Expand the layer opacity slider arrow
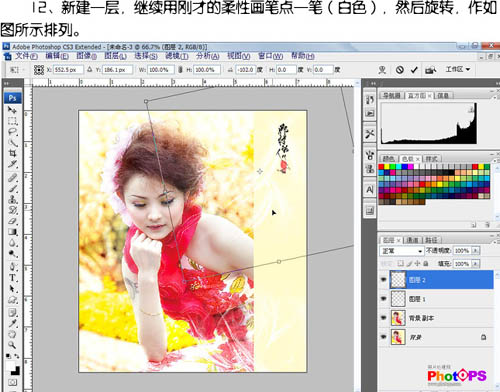This screenshot has height=392, width=500. pyautogui.click(x=476, y=251)
